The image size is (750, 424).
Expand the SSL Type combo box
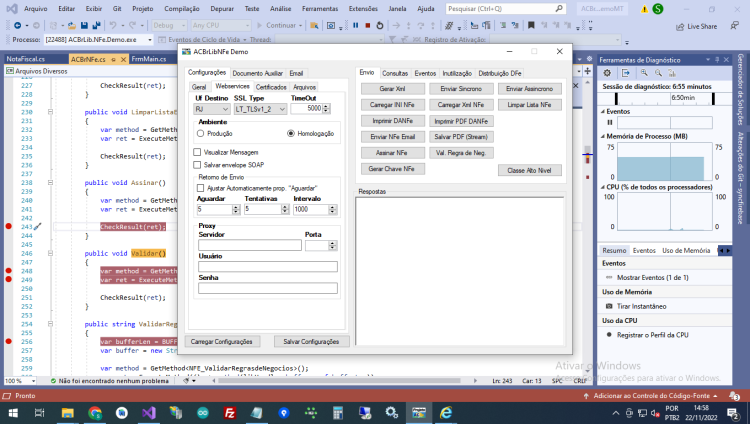pyautogui.click(x=260, y=109)
